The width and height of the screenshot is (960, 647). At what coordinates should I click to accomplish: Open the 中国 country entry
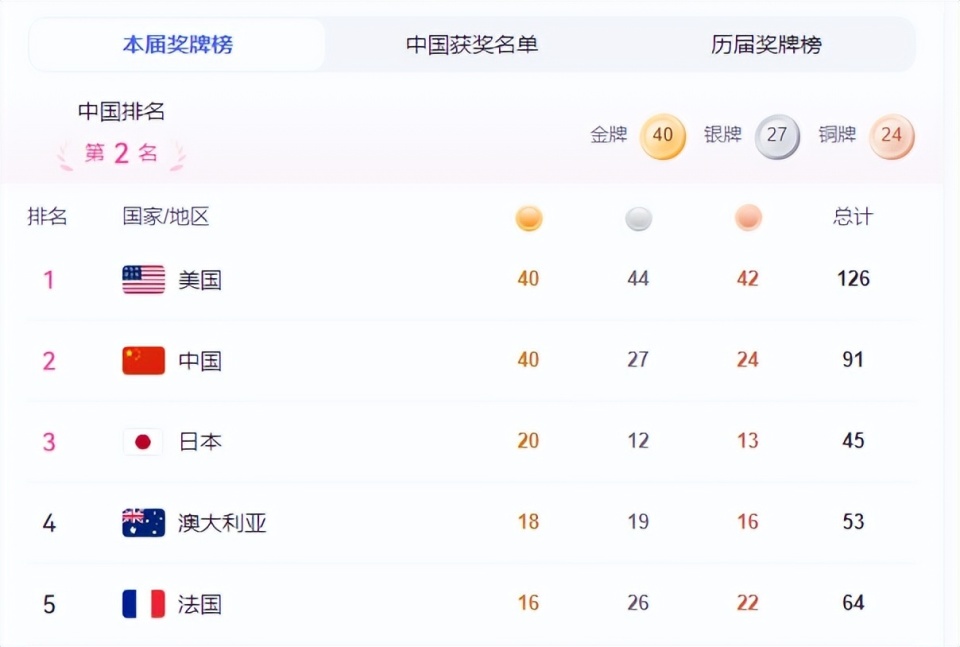point(201,360)
